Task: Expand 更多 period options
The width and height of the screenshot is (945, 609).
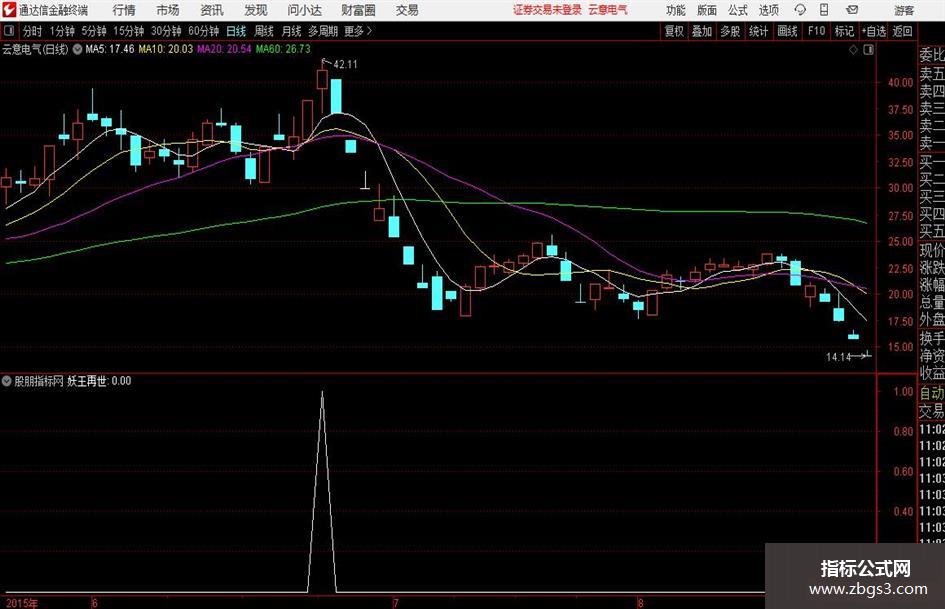Action: click(358, 31)
